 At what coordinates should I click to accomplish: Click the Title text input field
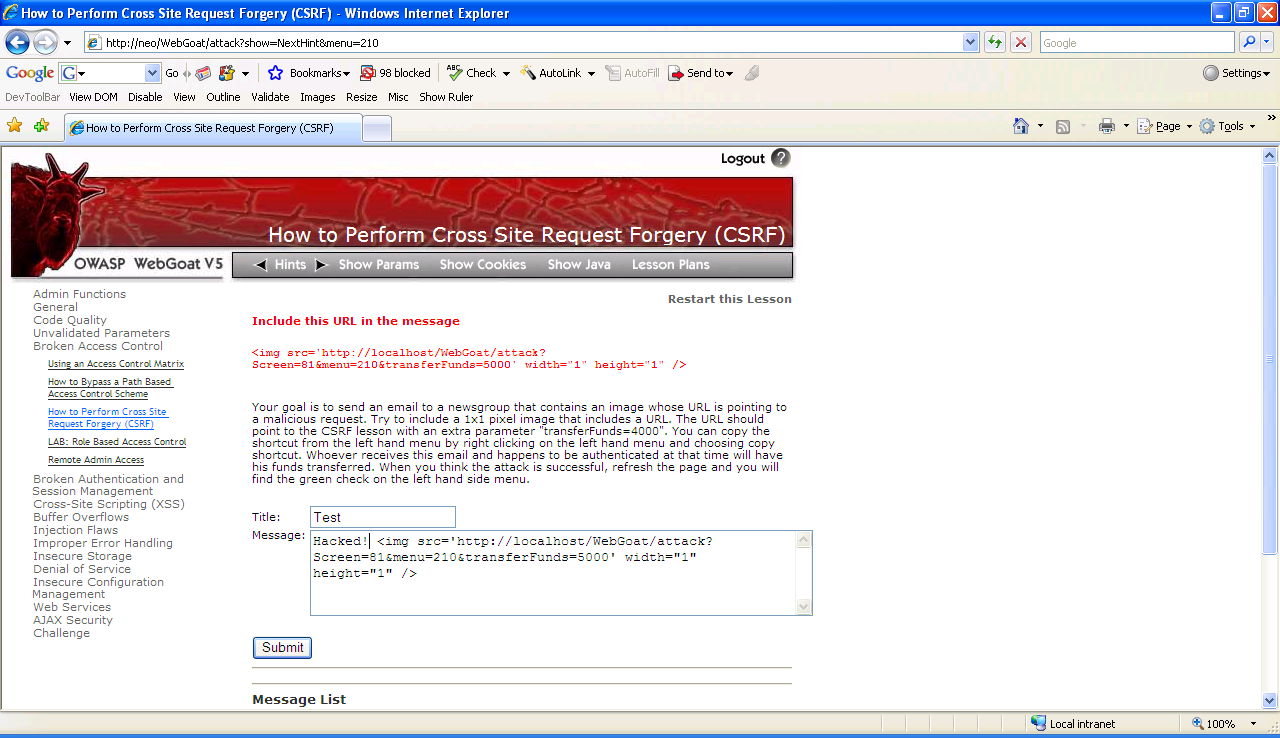click(x=382, y=517)
